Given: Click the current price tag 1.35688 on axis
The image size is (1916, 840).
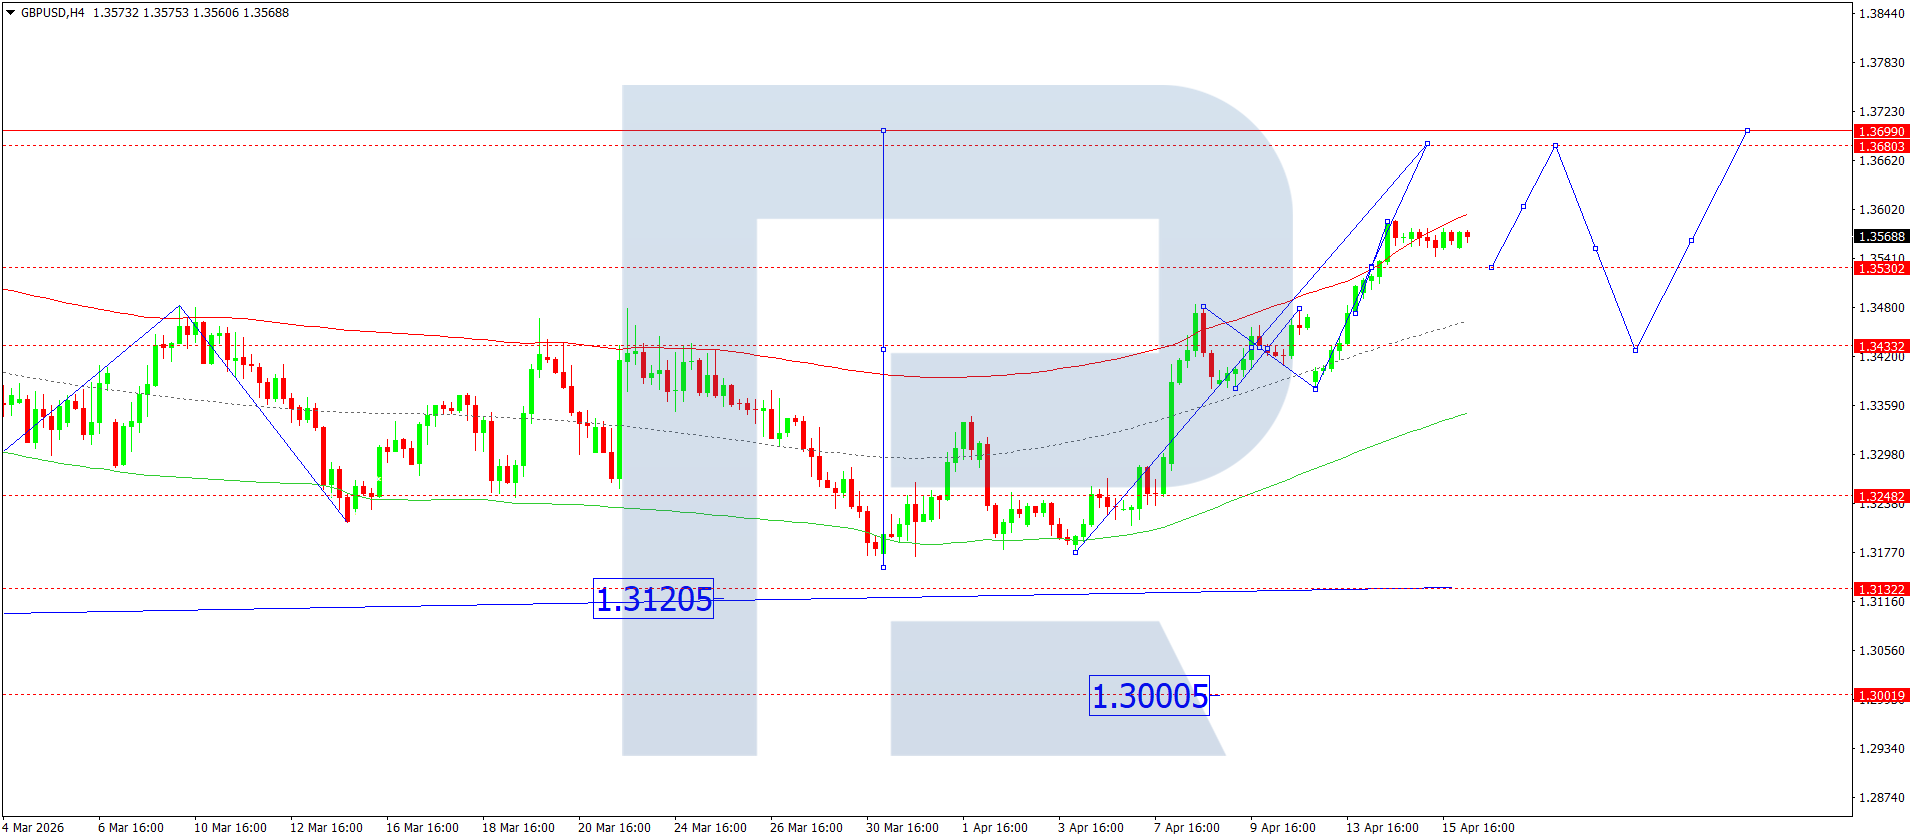Looking at the screenshot, I should pyautogui.click(x=1881, y=237).
